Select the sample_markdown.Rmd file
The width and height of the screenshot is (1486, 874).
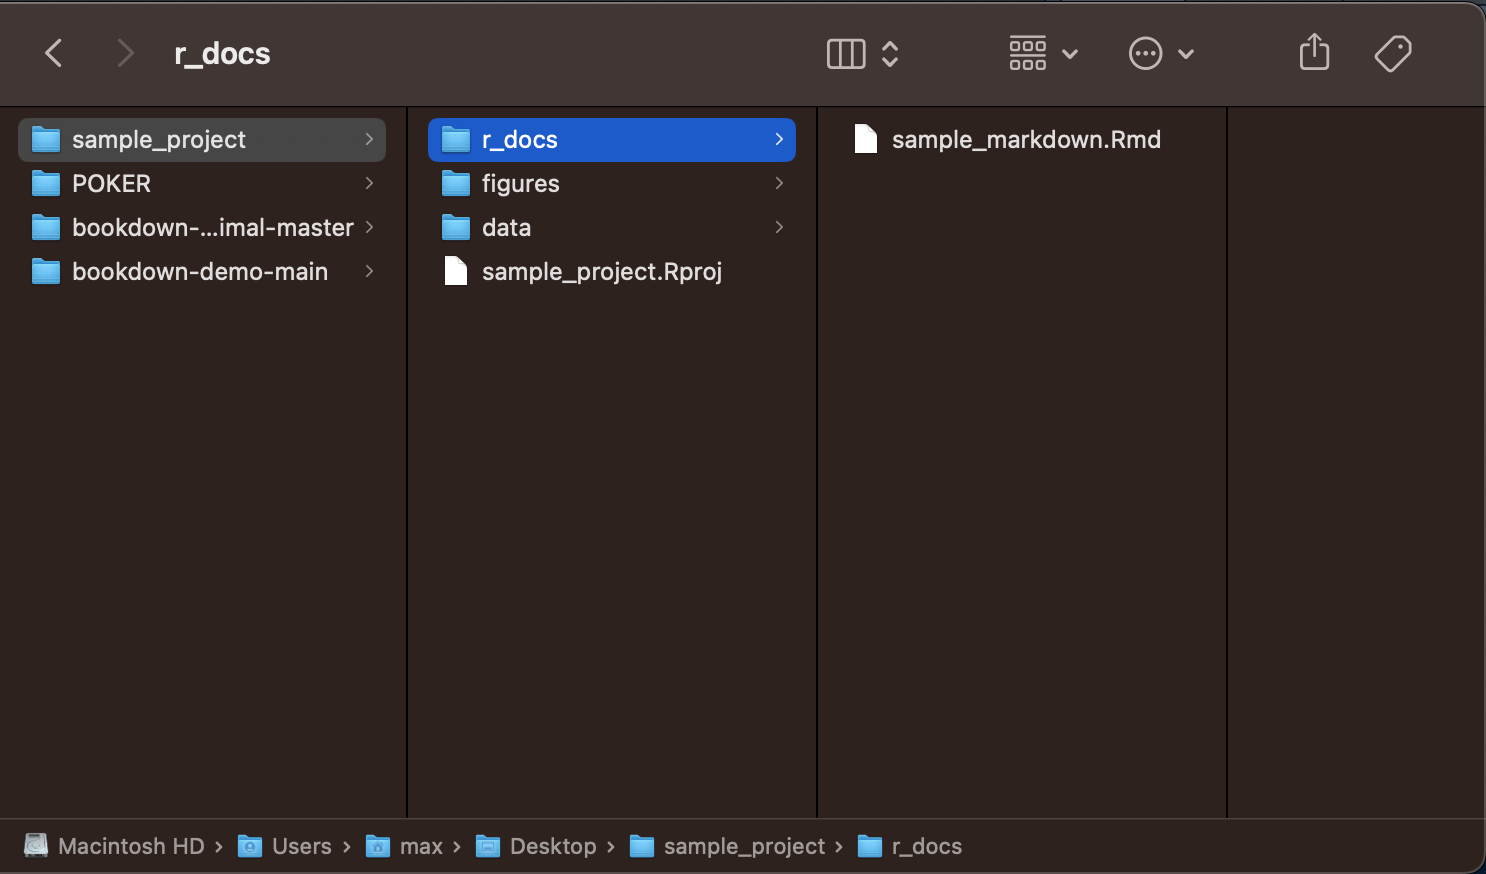tap(1025, 140)
